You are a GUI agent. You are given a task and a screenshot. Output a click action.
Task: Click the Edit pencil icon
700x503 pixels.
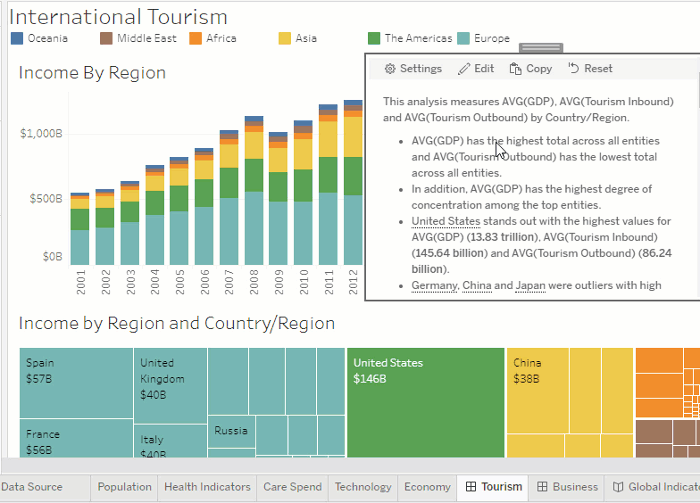pos(464,69)
